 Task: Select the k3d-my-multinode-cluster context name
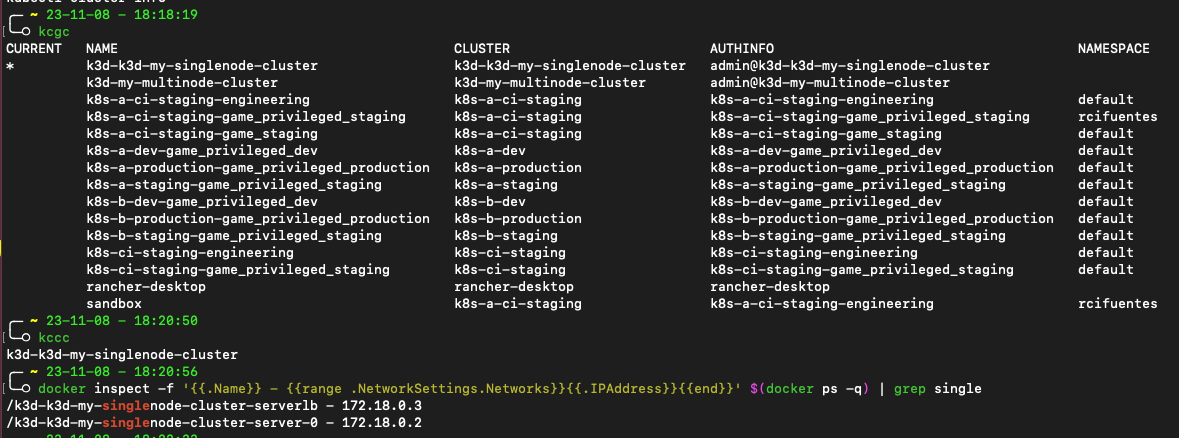point(182,83)
